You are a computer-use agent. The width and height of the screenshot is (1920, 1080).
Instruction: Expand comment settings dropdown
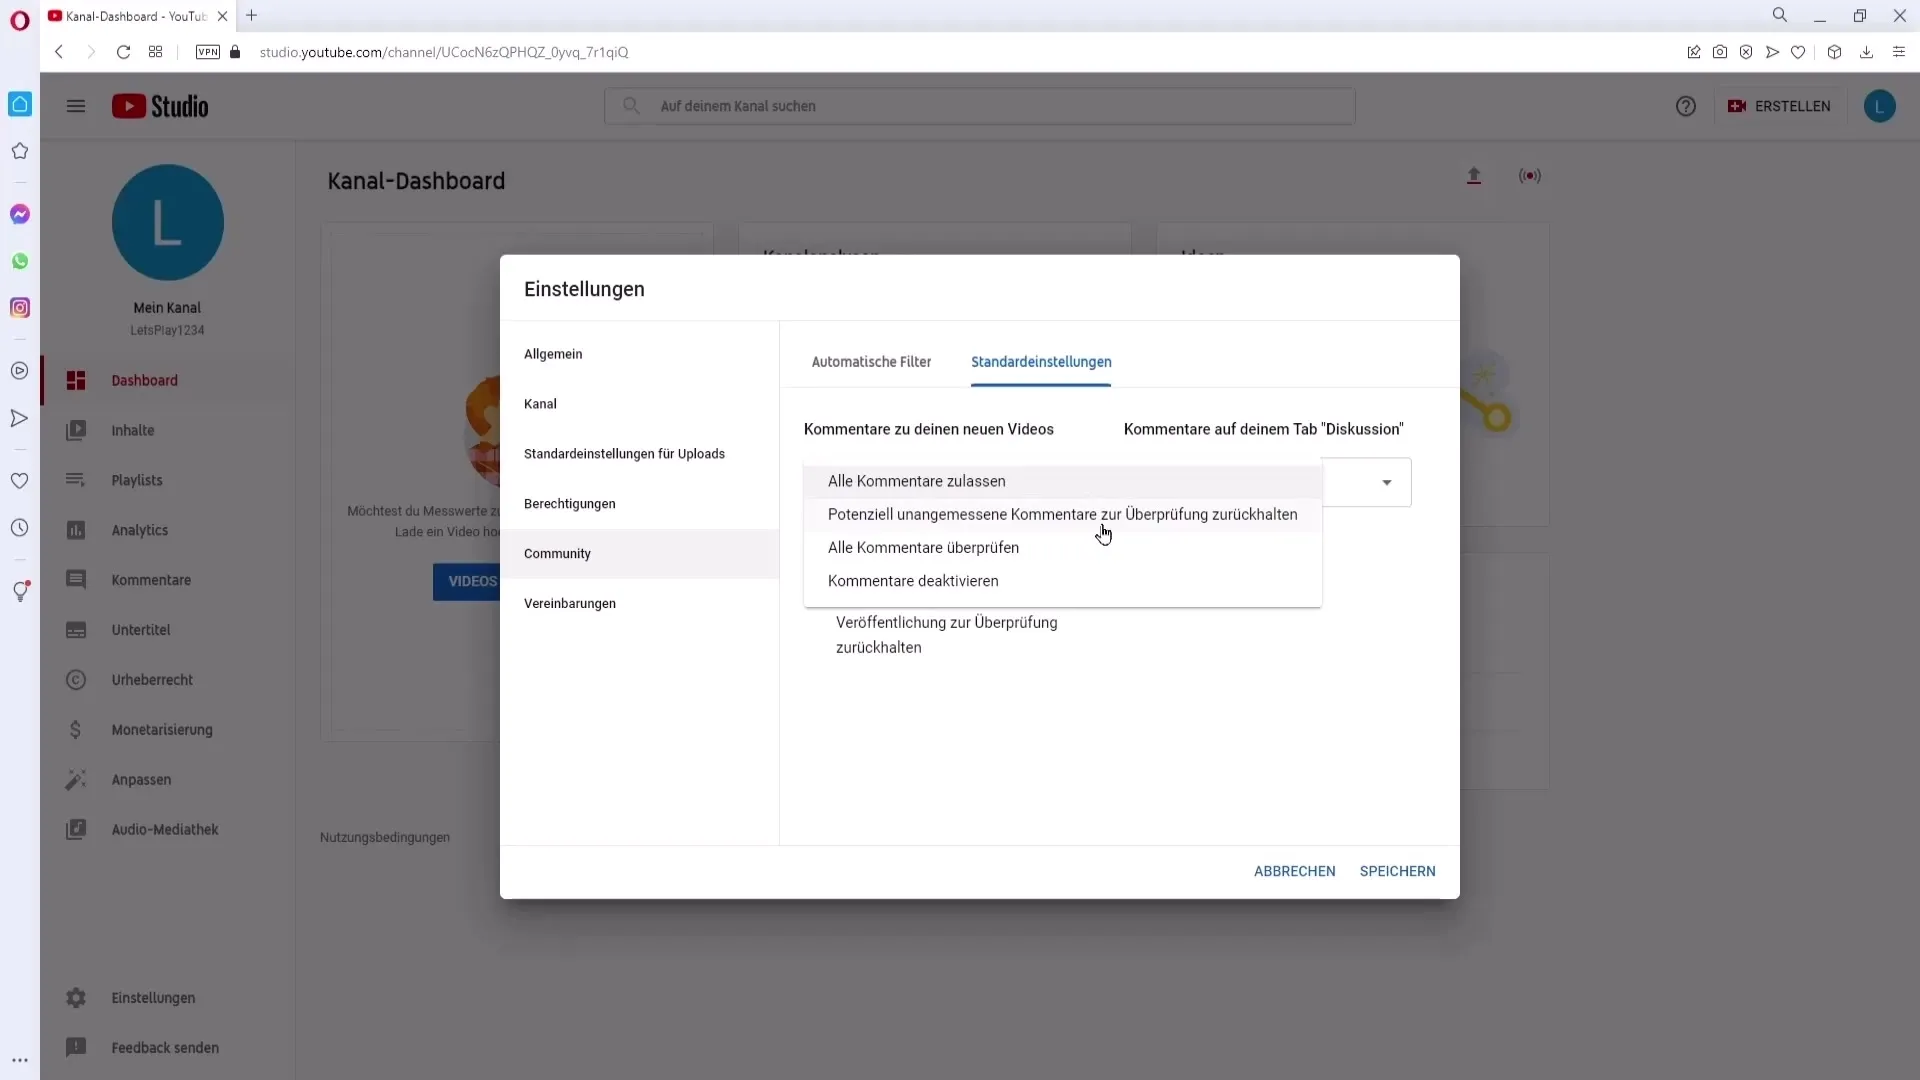(x=1387, y=481)
